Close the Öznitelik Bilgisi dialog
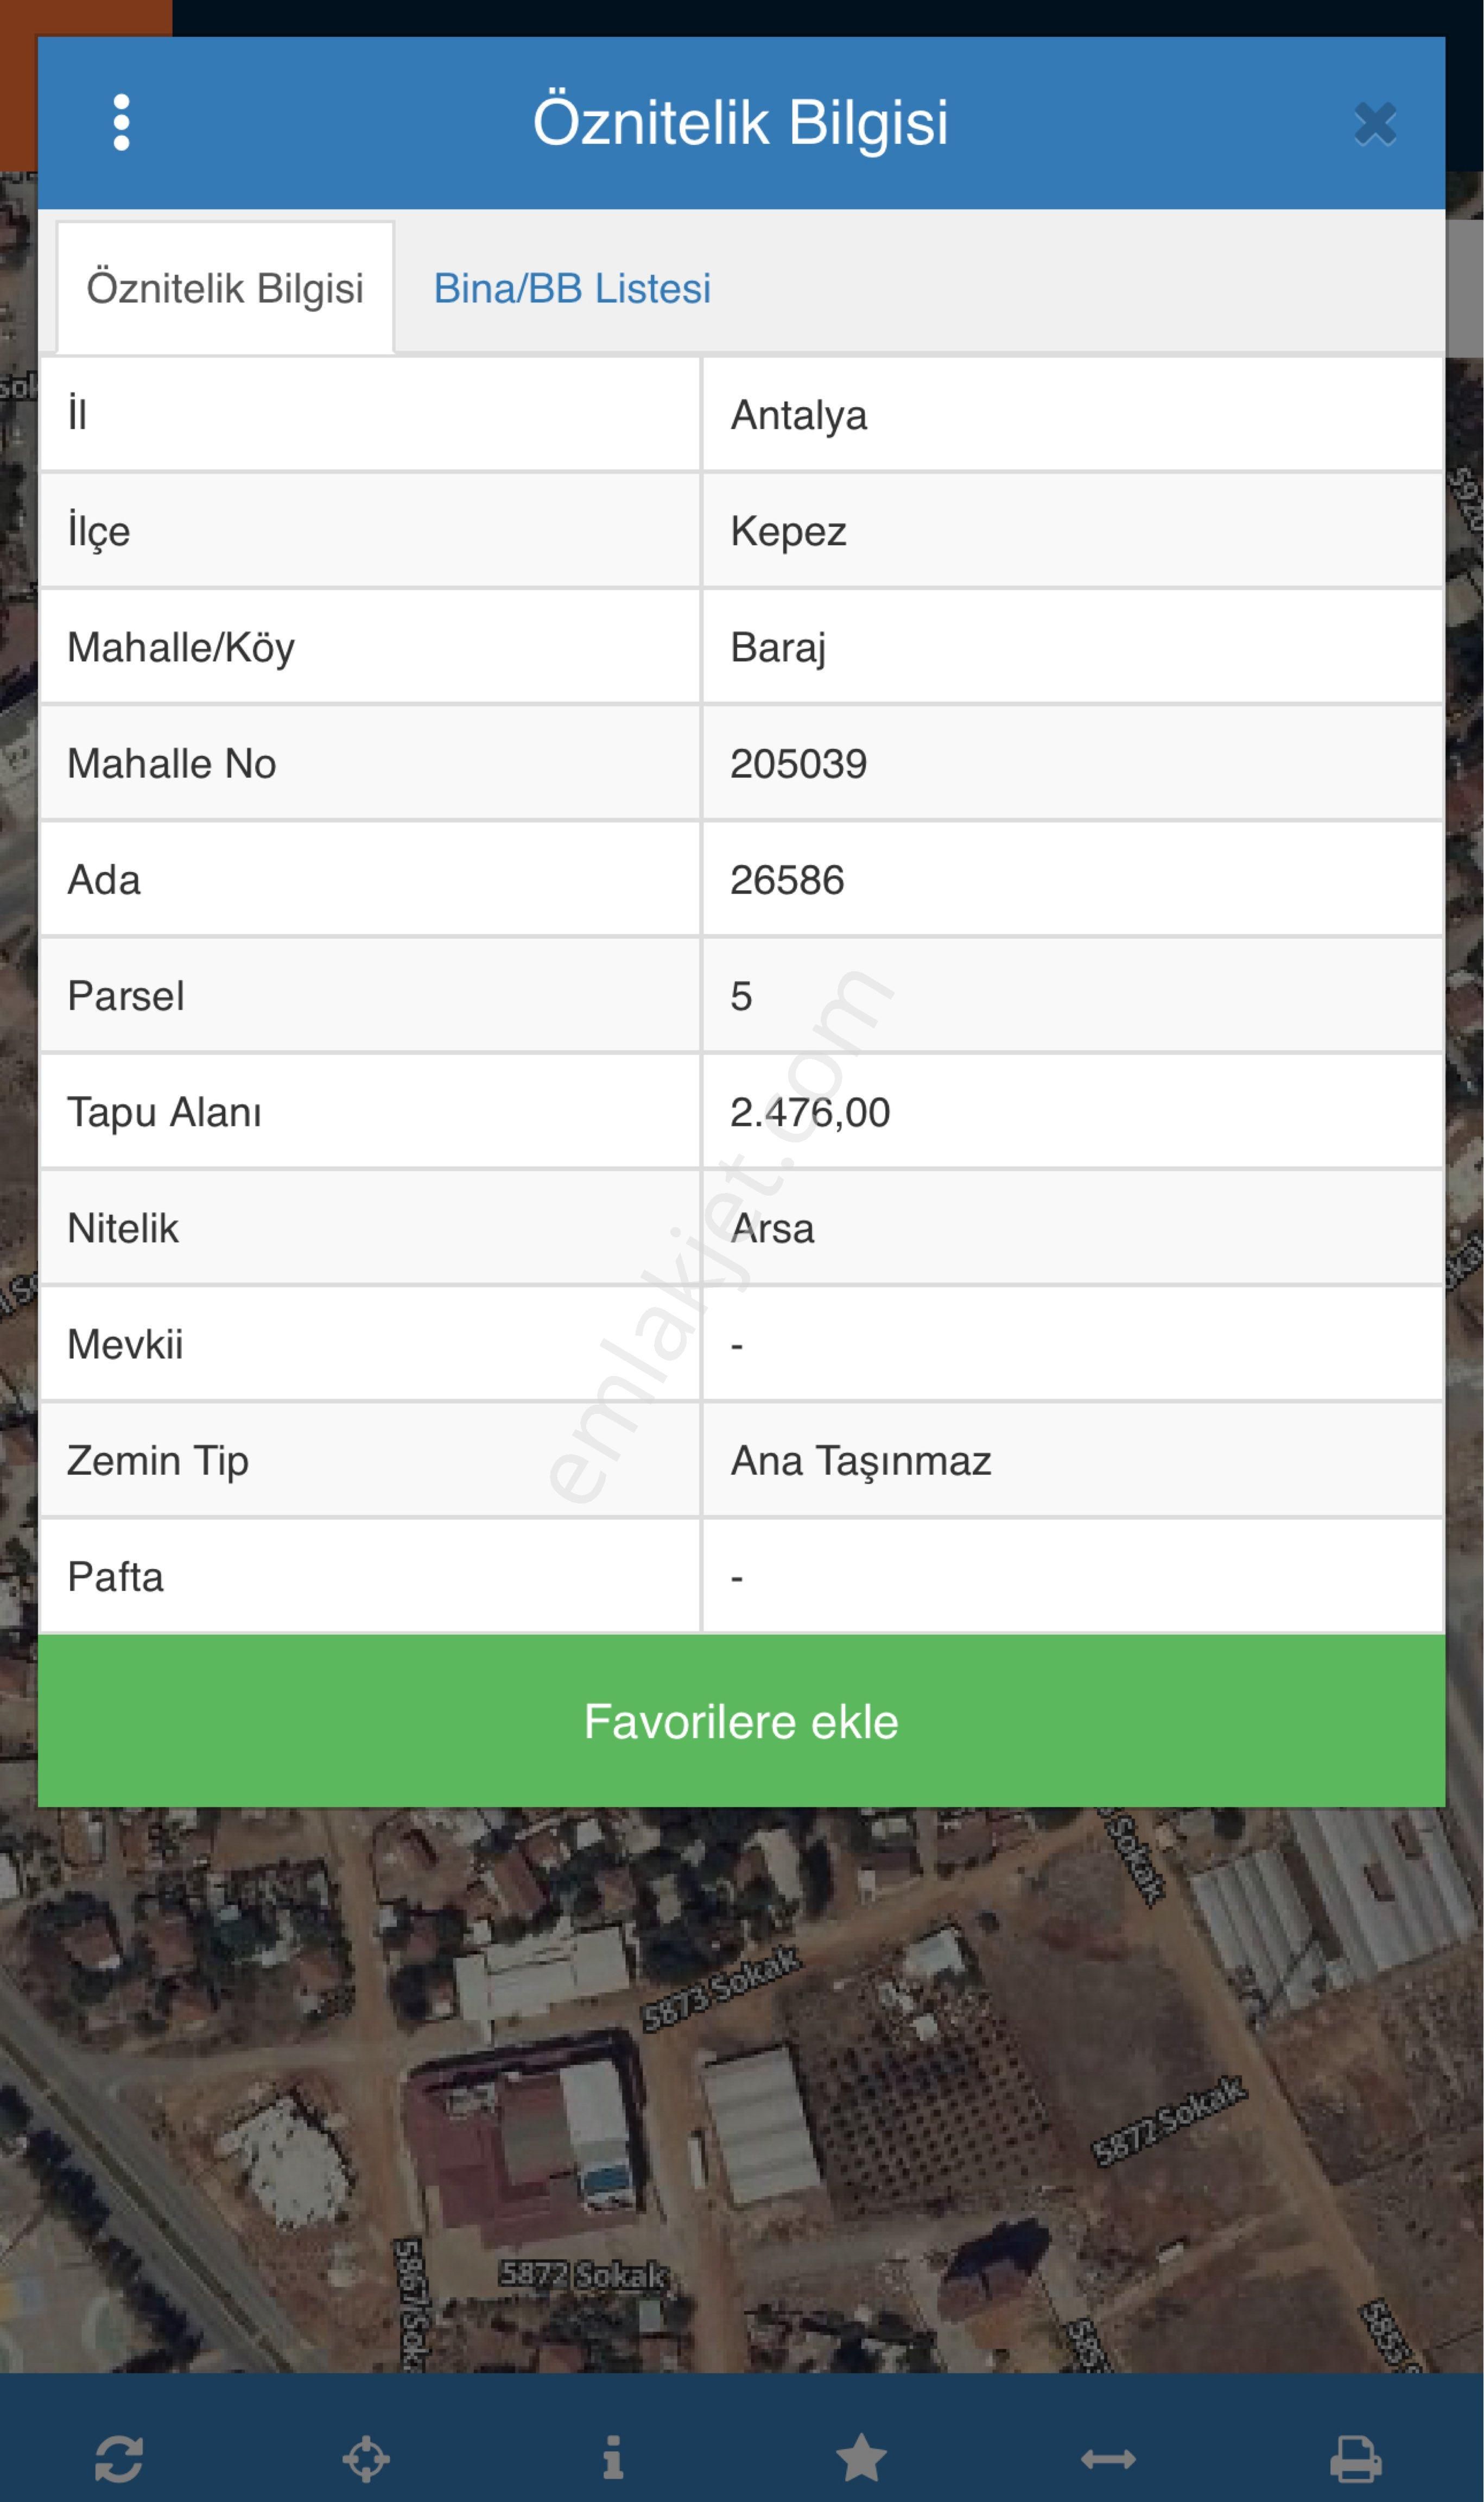 tap(1375, 124)
